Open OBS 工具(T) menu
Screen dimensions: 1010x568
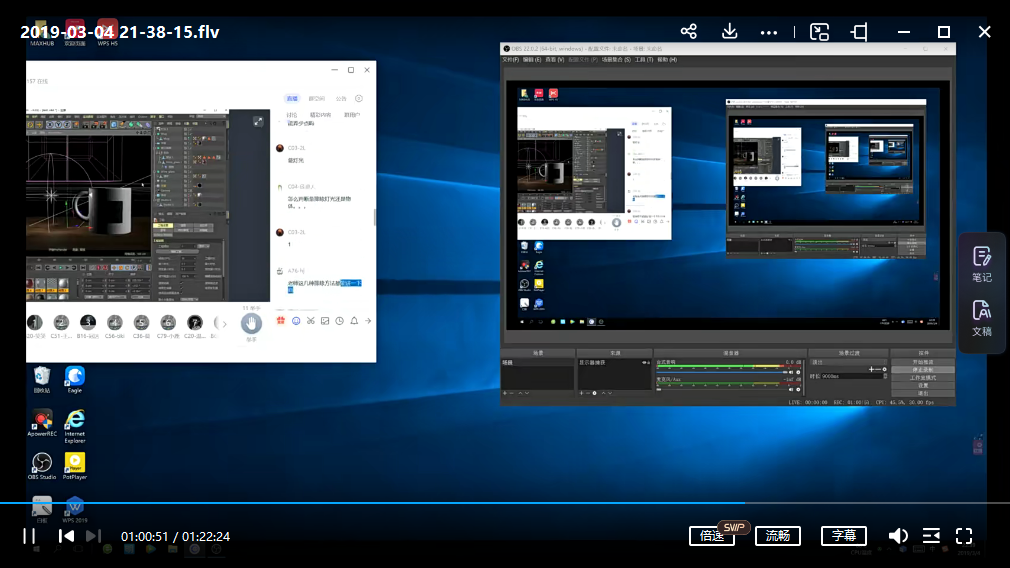point(643,59)
